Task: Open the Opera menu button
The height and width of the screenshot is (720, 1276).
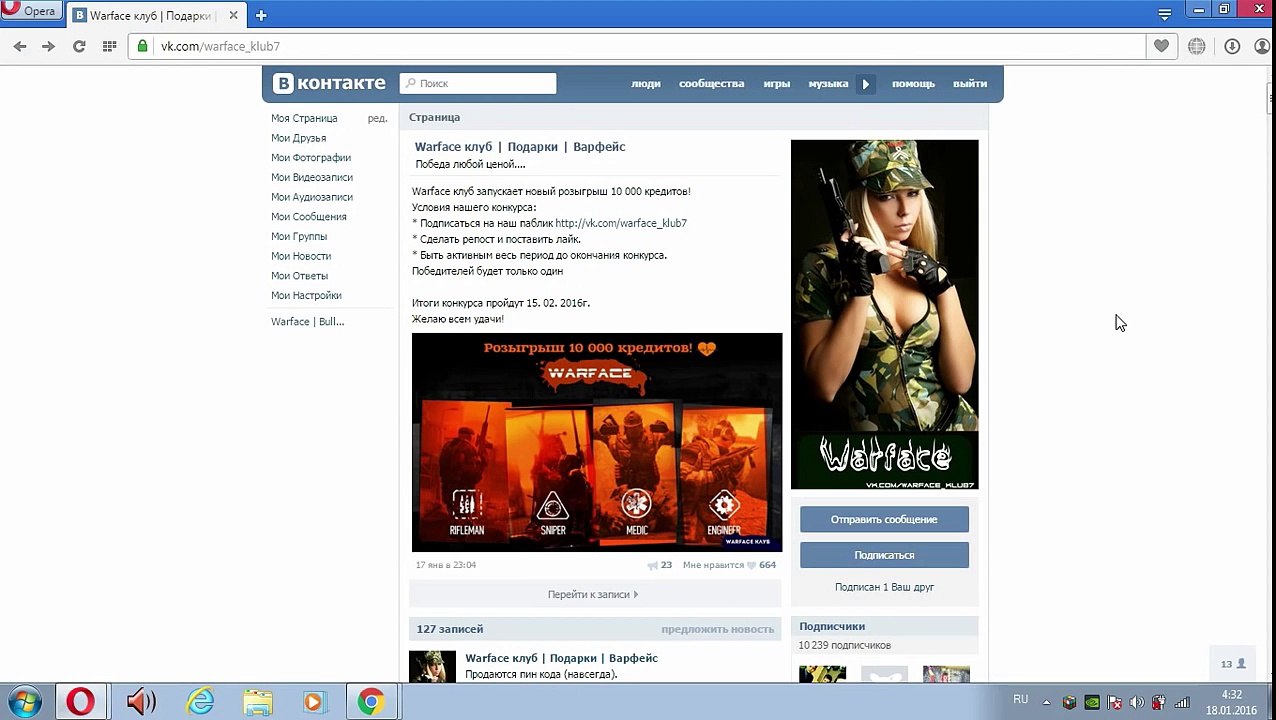Action: [x=31, y=11]
